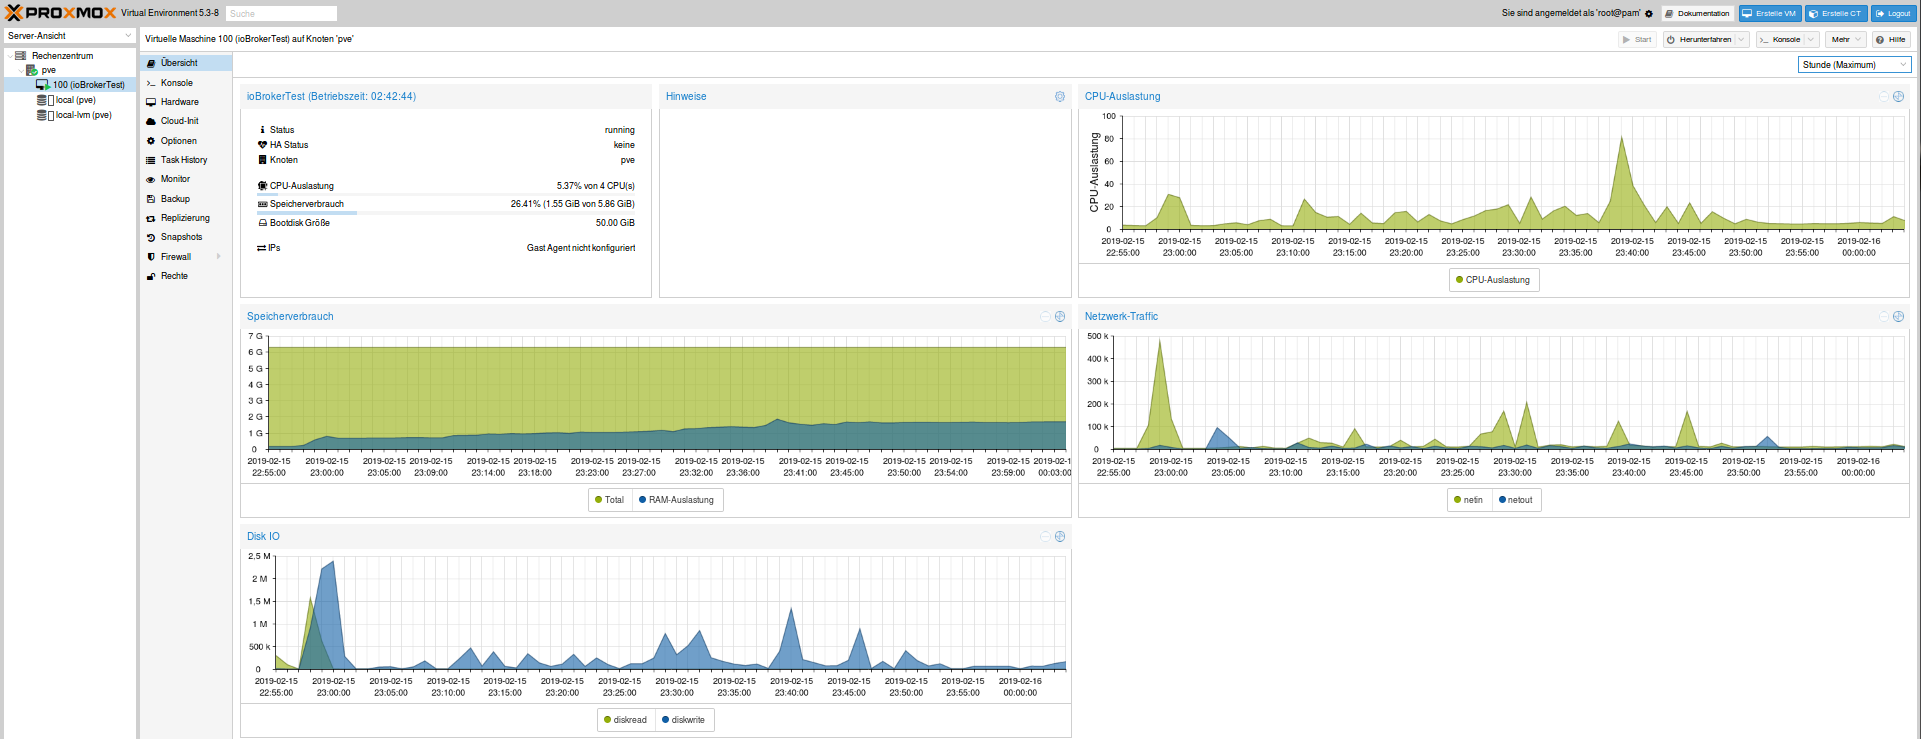Open the Konsole sidebar menu item
The image size is (1921, 739).
pyautogui.click(x=186, y=83)
